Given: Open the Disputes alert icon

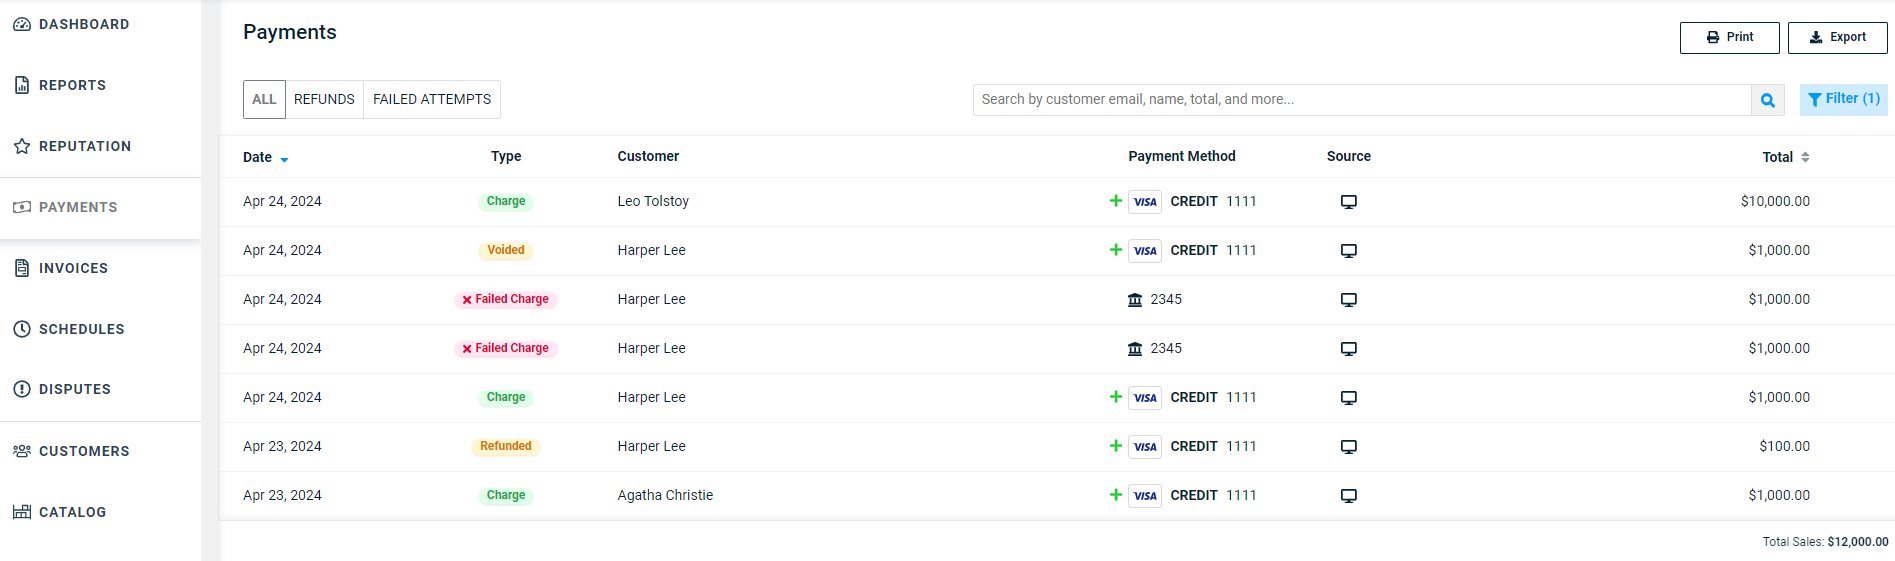Looking at the screenshot, I should 22,389.
